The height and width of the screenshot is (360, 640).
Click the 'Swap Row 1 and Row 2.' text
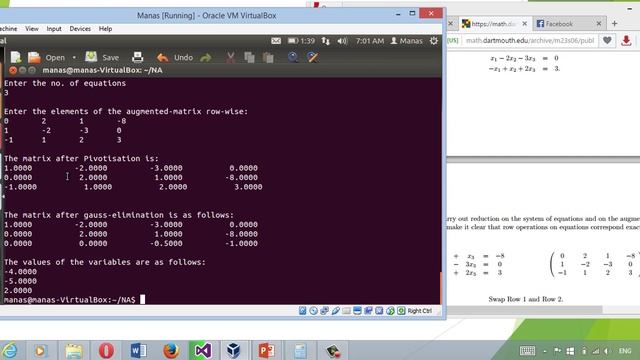point(526,299)
